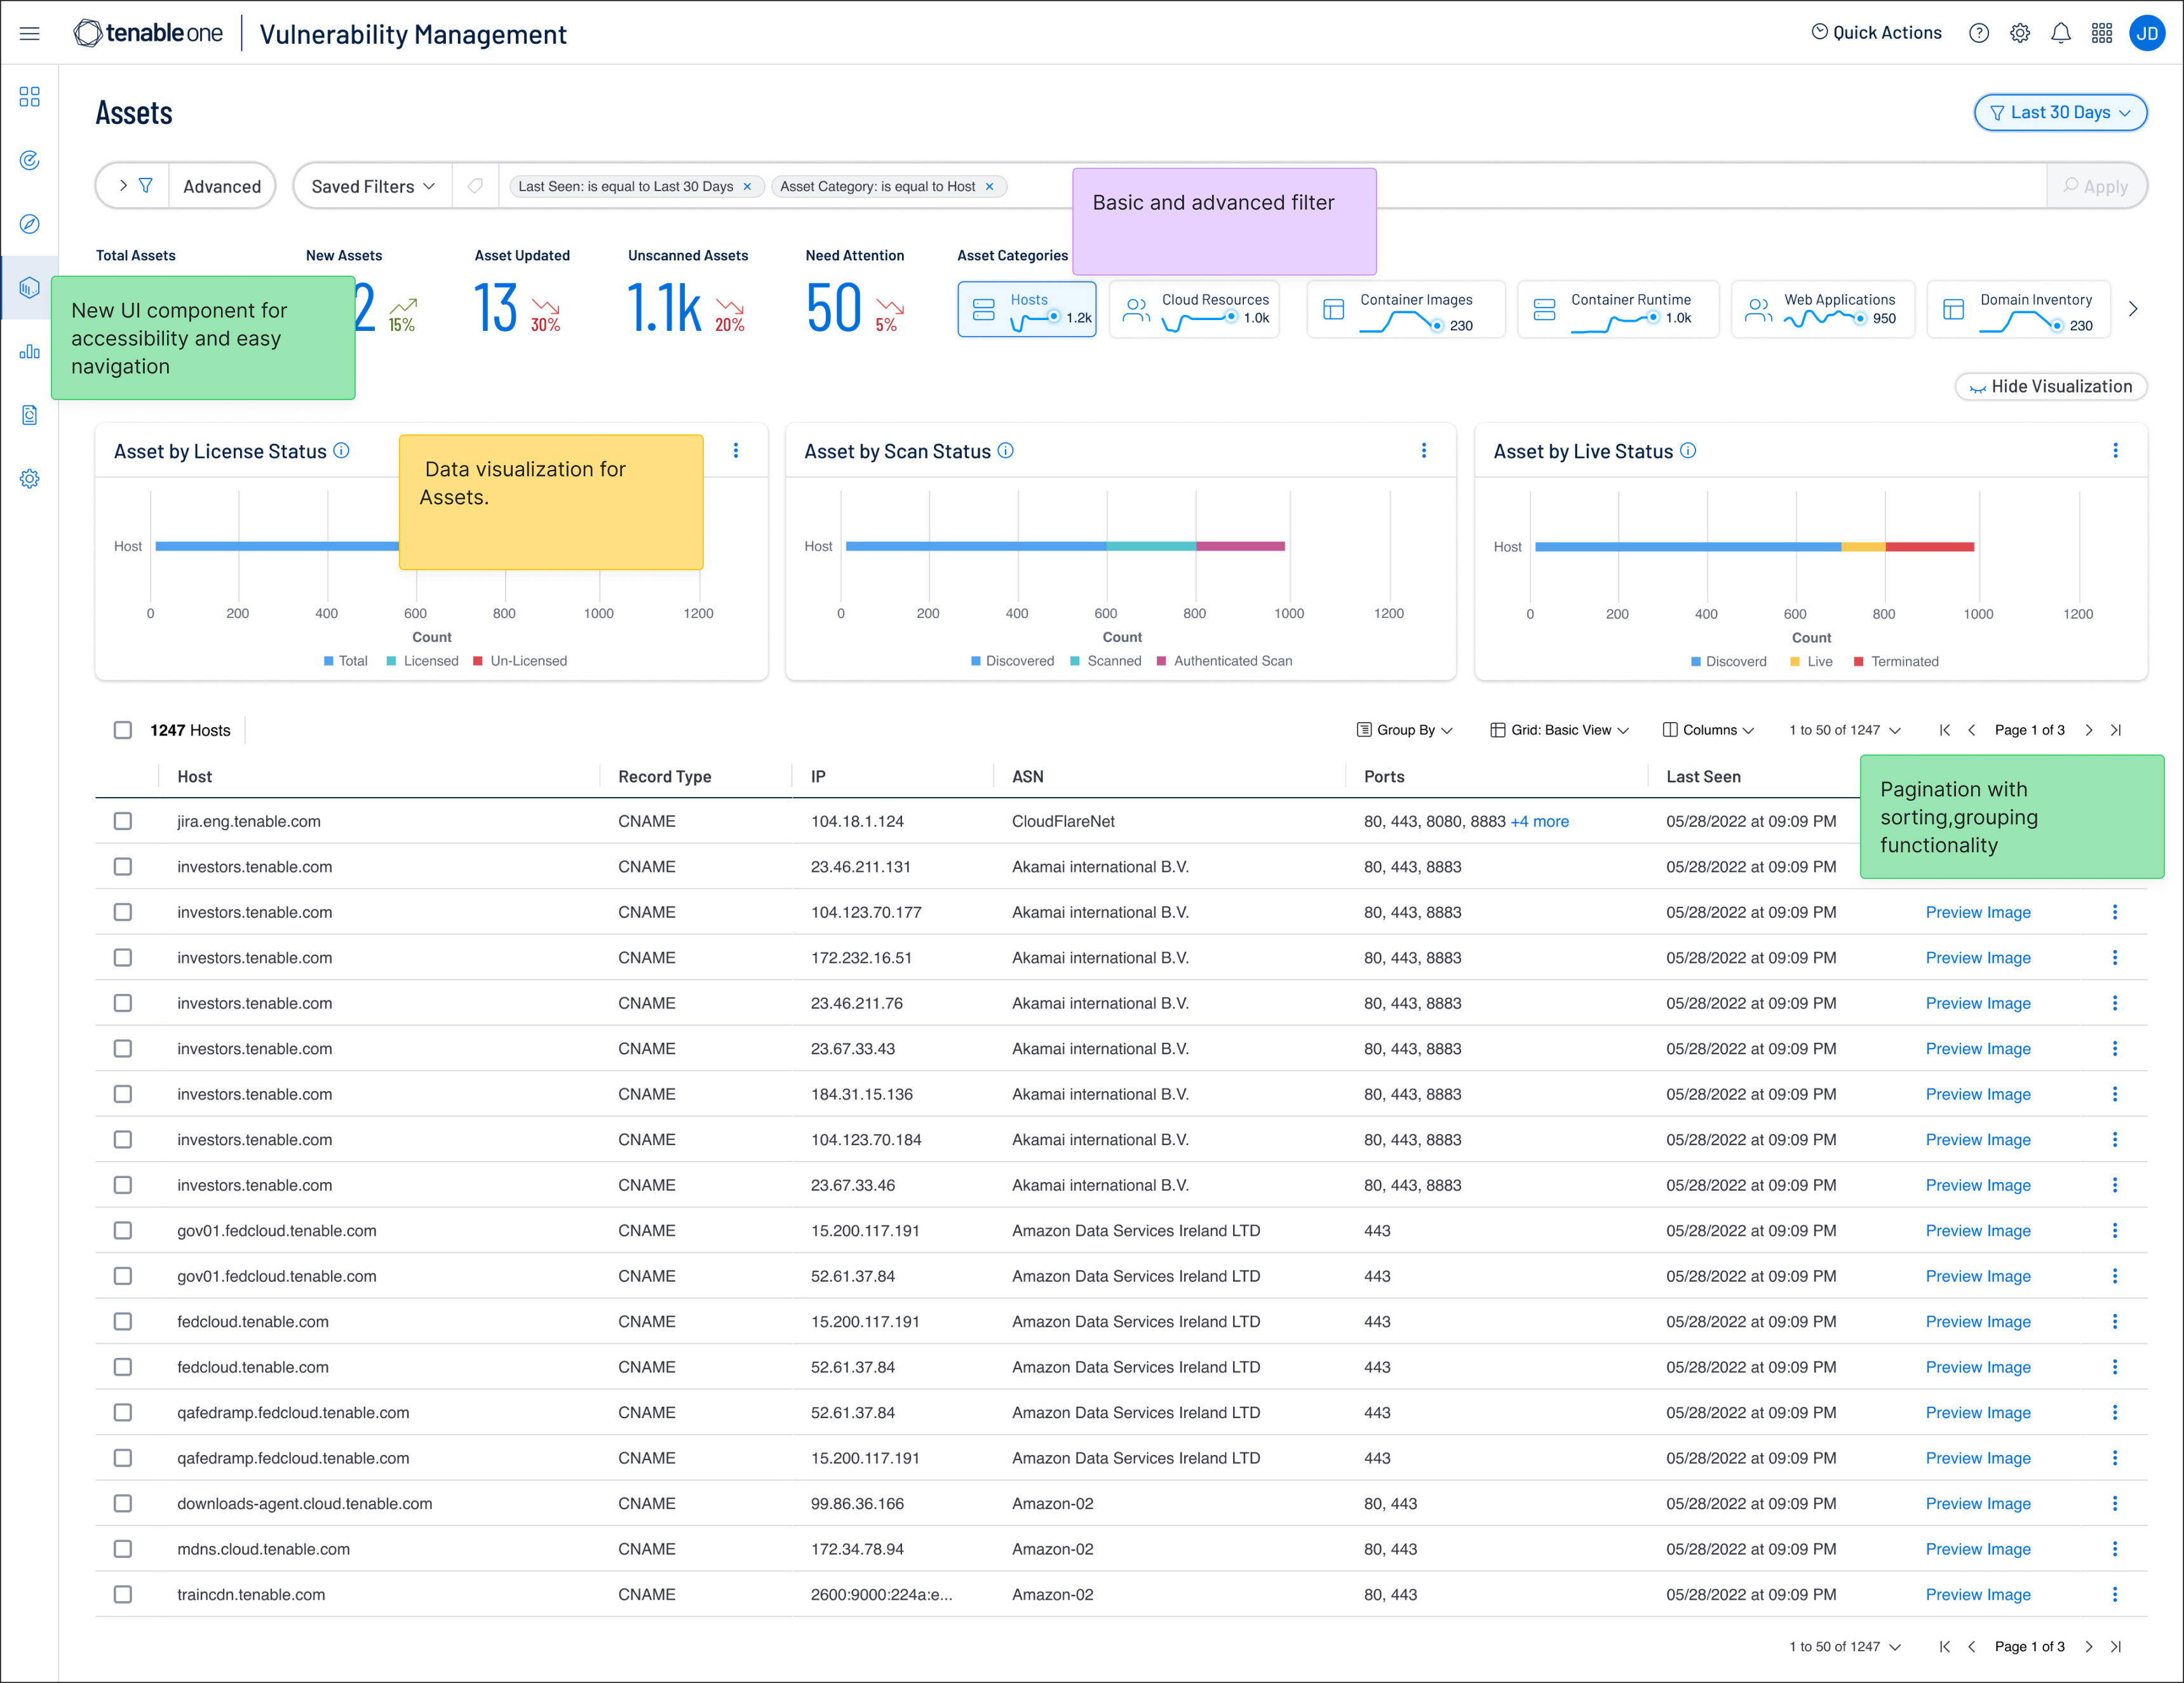Open the Columns dropdown
This screenshot has height=1683, width=2184.
pos(1708,730)
